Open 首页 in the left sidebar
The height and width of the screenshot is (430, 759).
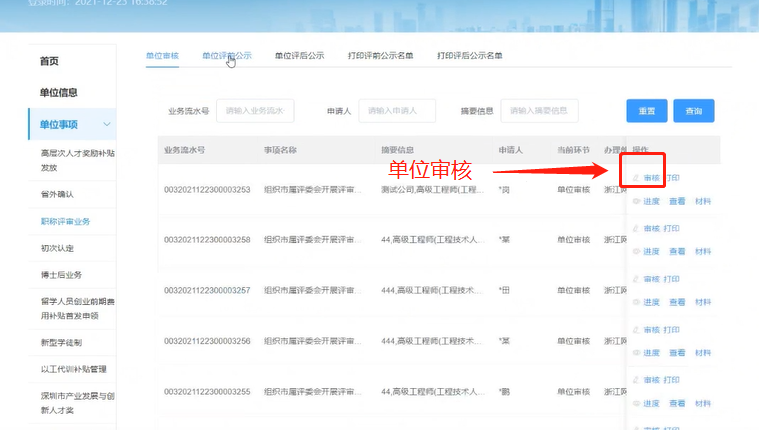[x=49, y=61]
